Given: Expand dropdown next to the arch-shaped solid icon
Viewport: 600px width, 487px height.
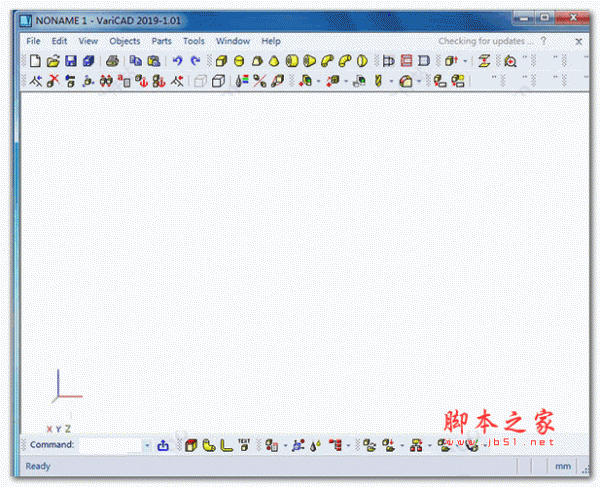Looking at the screenshot, I should tap(419, 81).
